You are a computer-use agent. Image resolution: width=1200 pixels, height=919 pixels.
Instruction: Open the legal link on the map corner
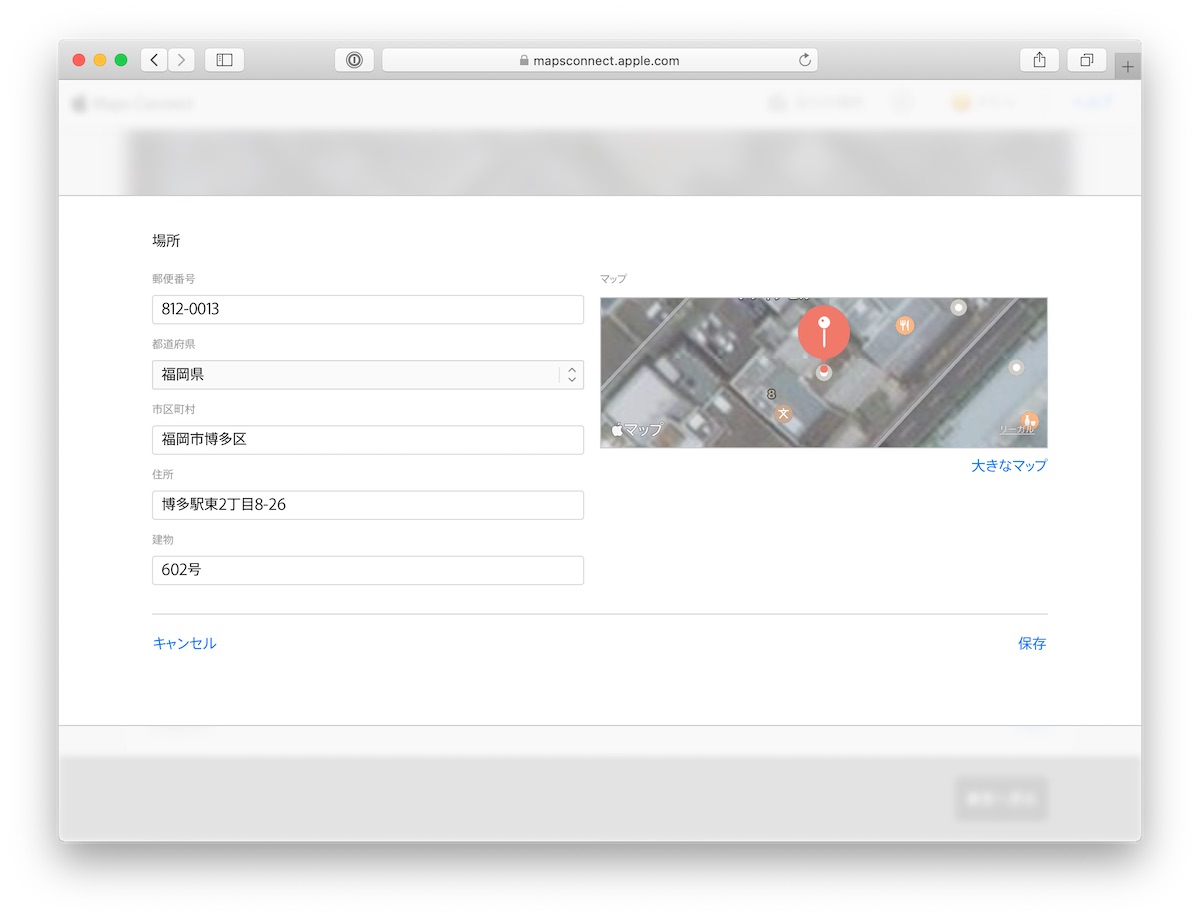pos(1016,430)
